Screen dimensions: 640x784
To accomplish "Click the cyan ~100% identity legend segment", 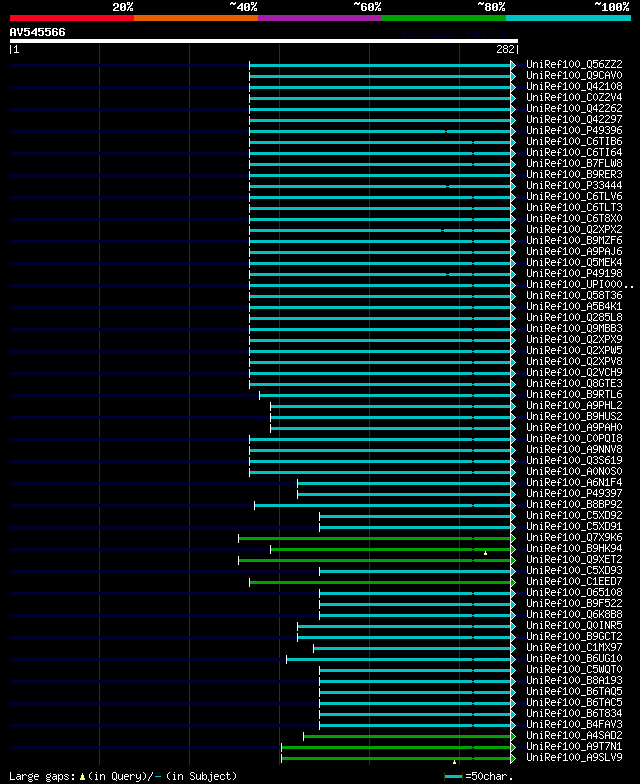I will pos(568,18).
